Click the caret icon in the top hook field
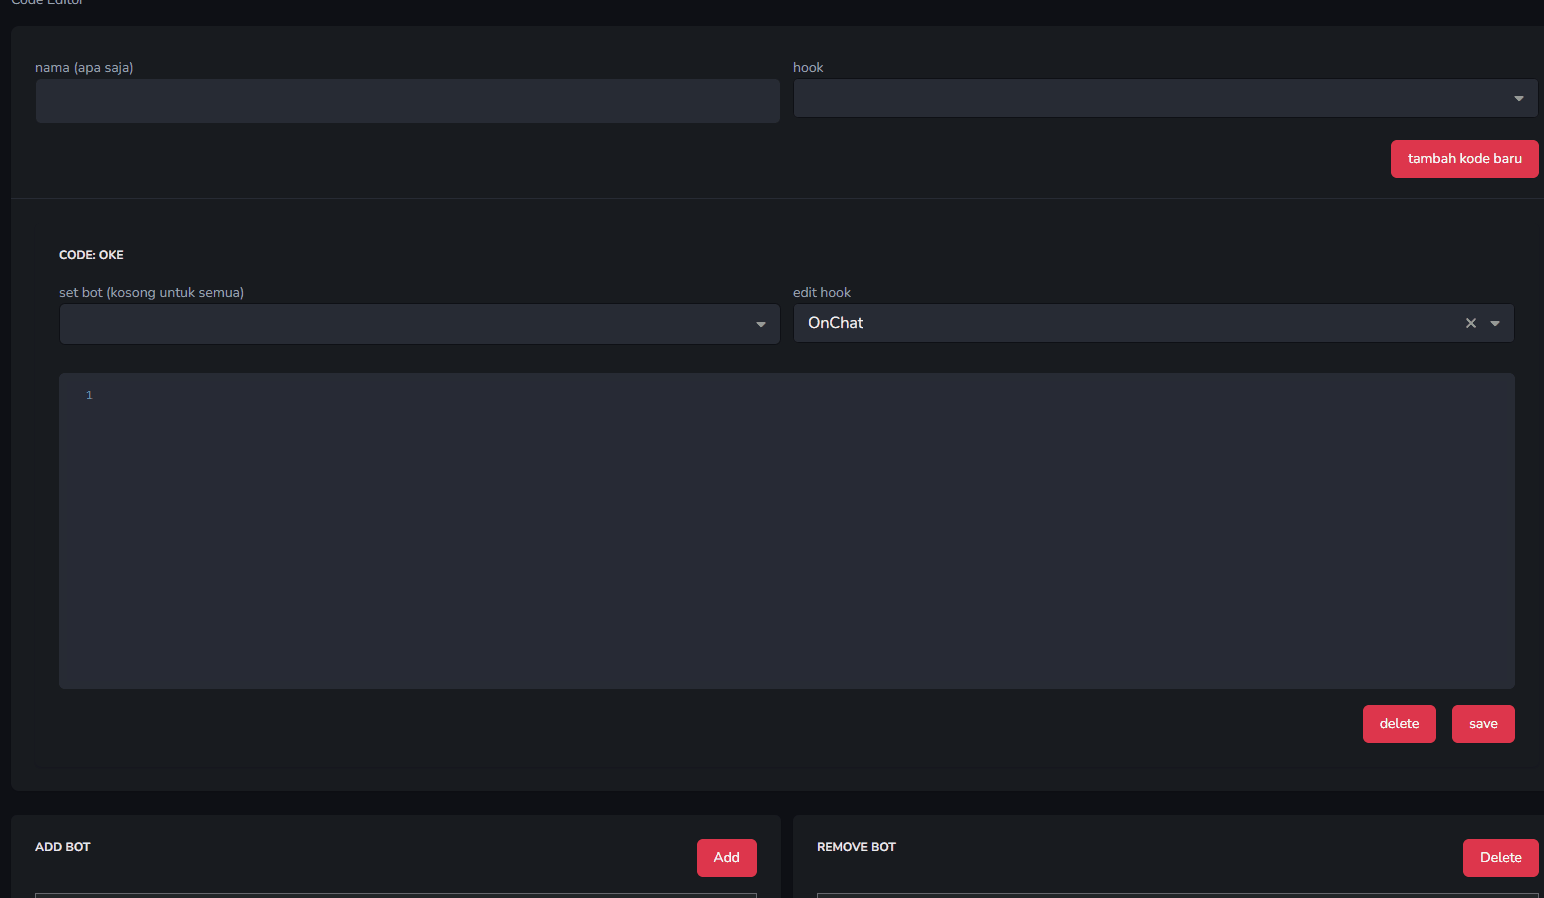Viewport: 1544px width, 898px height. (1518, 98)
